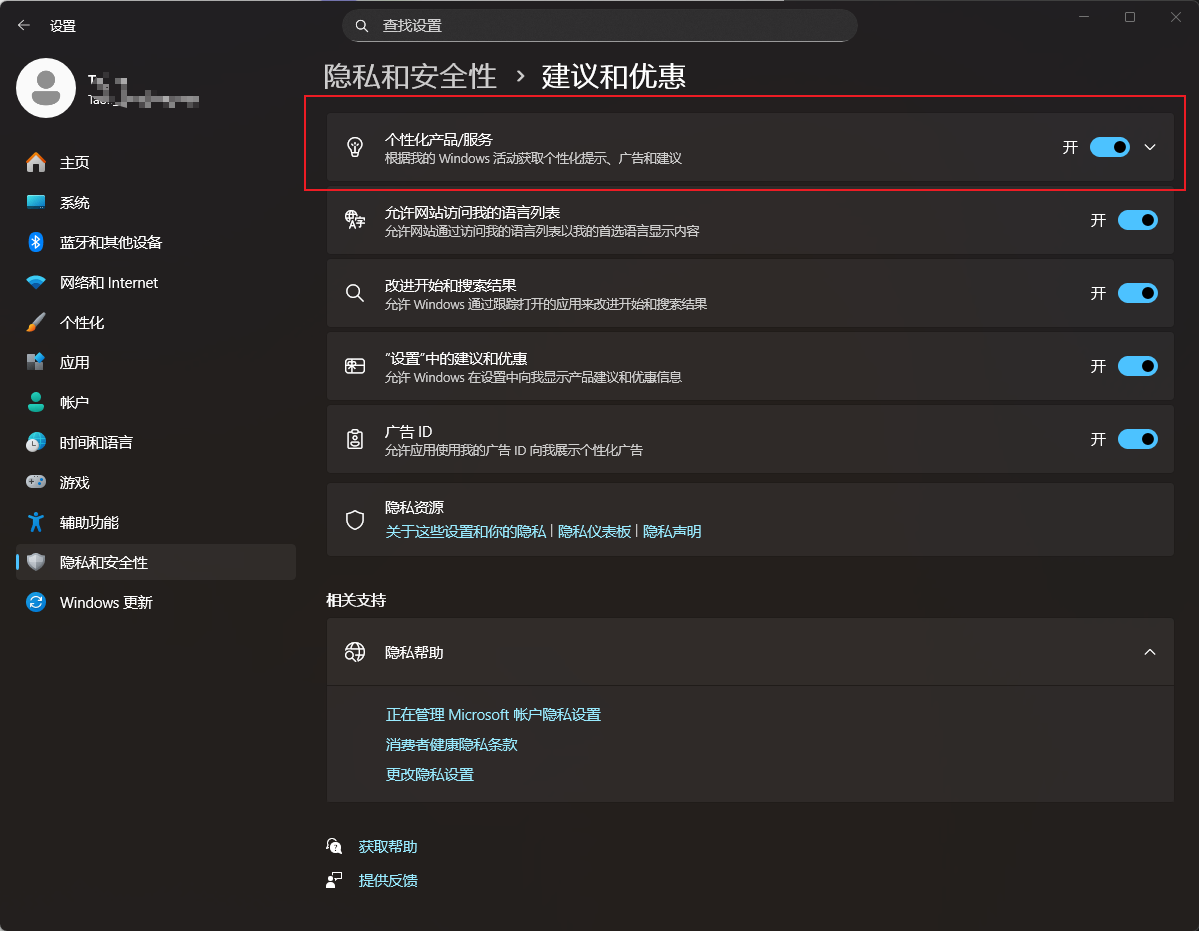The height and width of the screenshot is (931, 1199).
Task: Click the feedback icon beside 提供反馈
Action: click(334, 880)
